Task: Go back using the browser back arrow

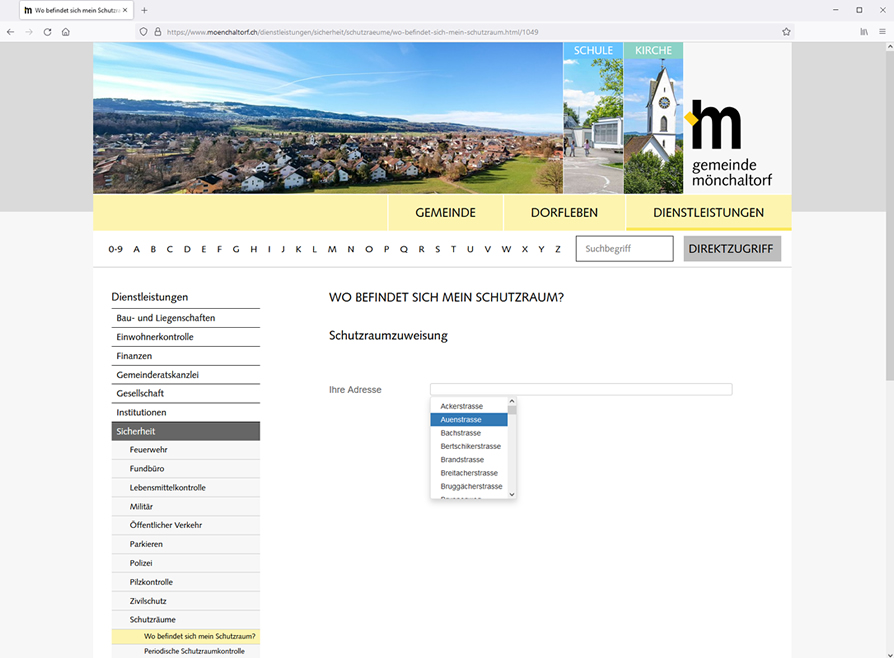Action: [x=10, y=32]
